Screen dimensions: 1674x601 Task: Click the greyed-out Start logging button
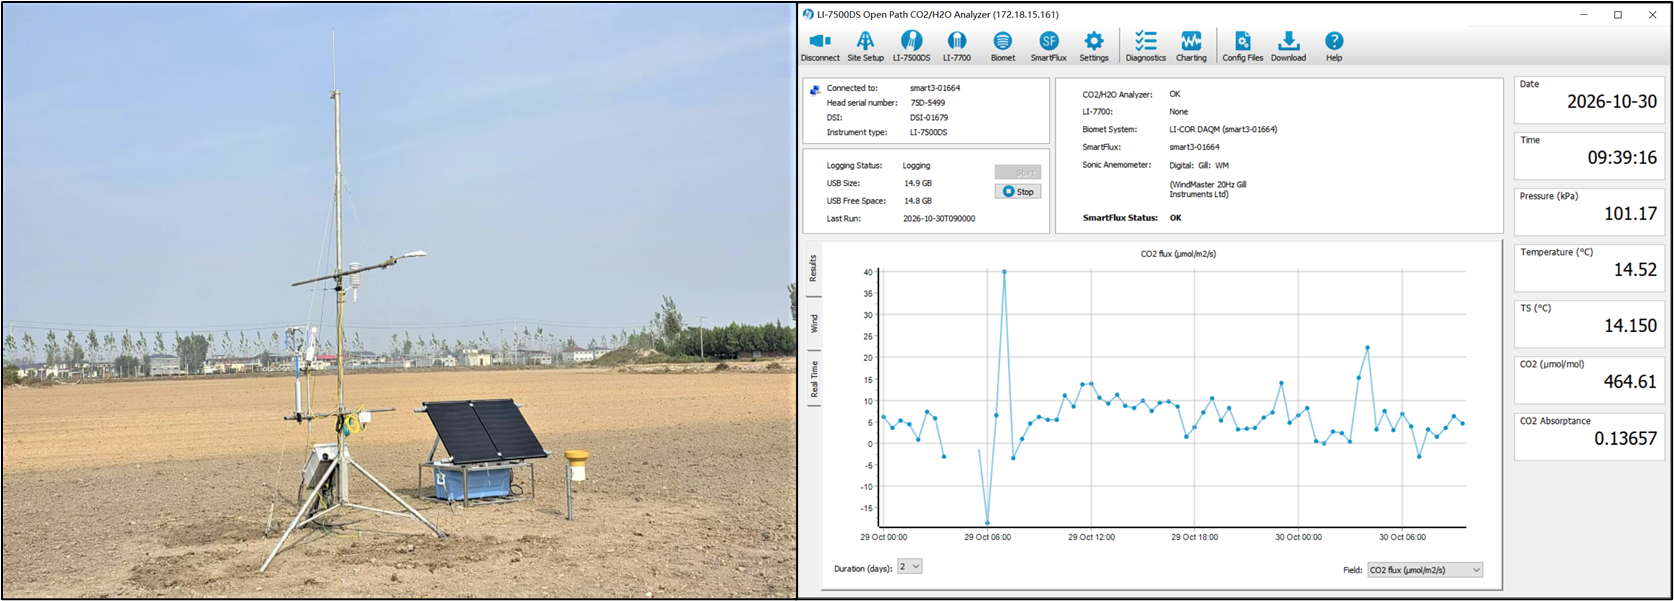pyautogui.click(x=1018, y=172)
